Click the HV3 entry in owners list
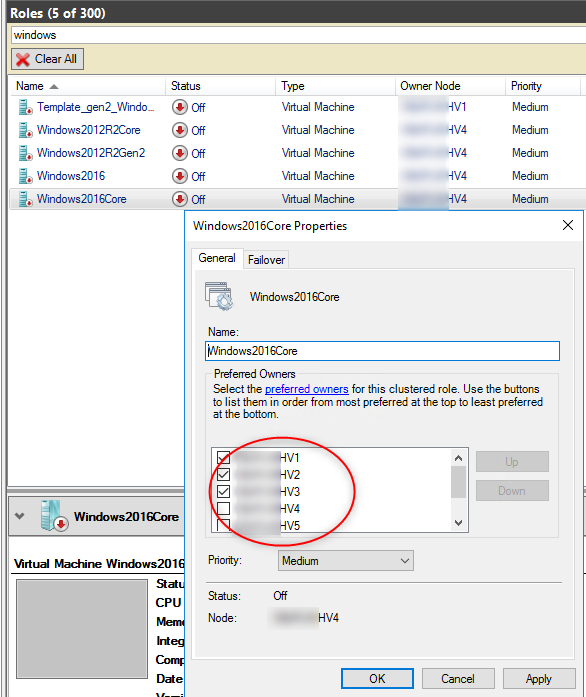This screenshot has width=586, height=697. (x=268, y=492)
